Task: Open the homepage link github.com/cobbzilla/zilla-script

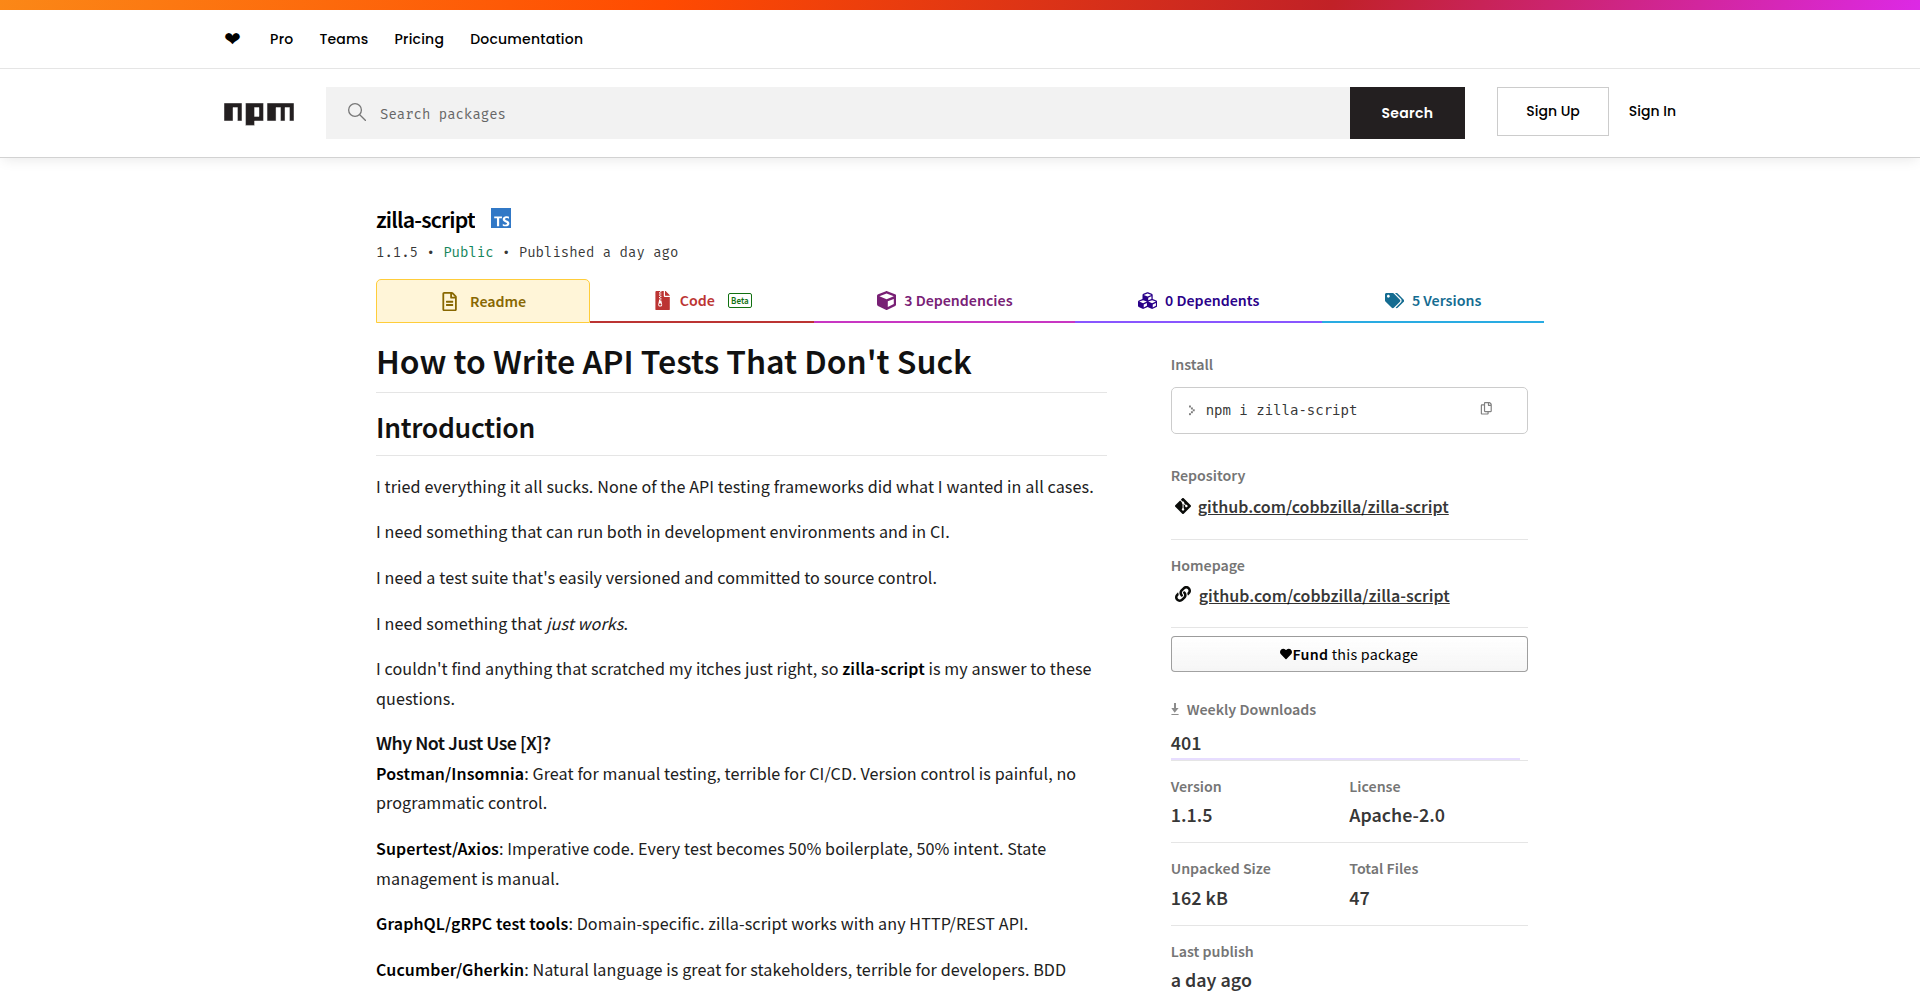Action: point(1324,596)
